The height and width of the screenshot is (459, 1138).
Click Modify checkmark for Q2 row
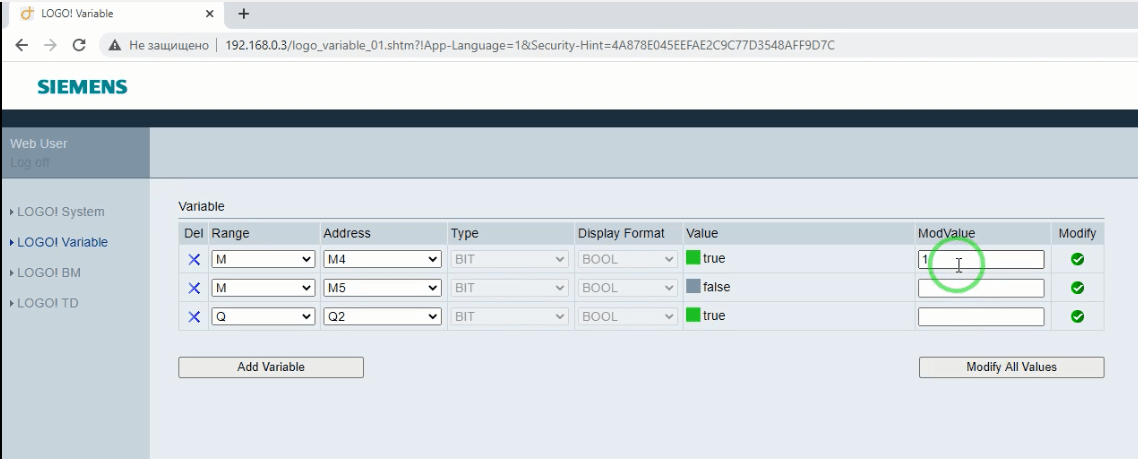pos(1077,317)
